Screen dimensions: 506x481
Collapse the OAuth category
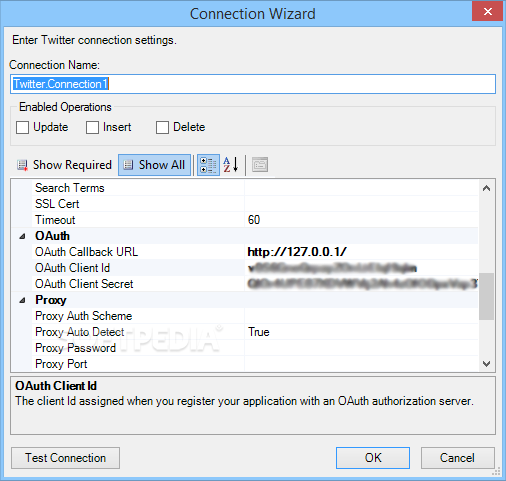coord(22,236)
